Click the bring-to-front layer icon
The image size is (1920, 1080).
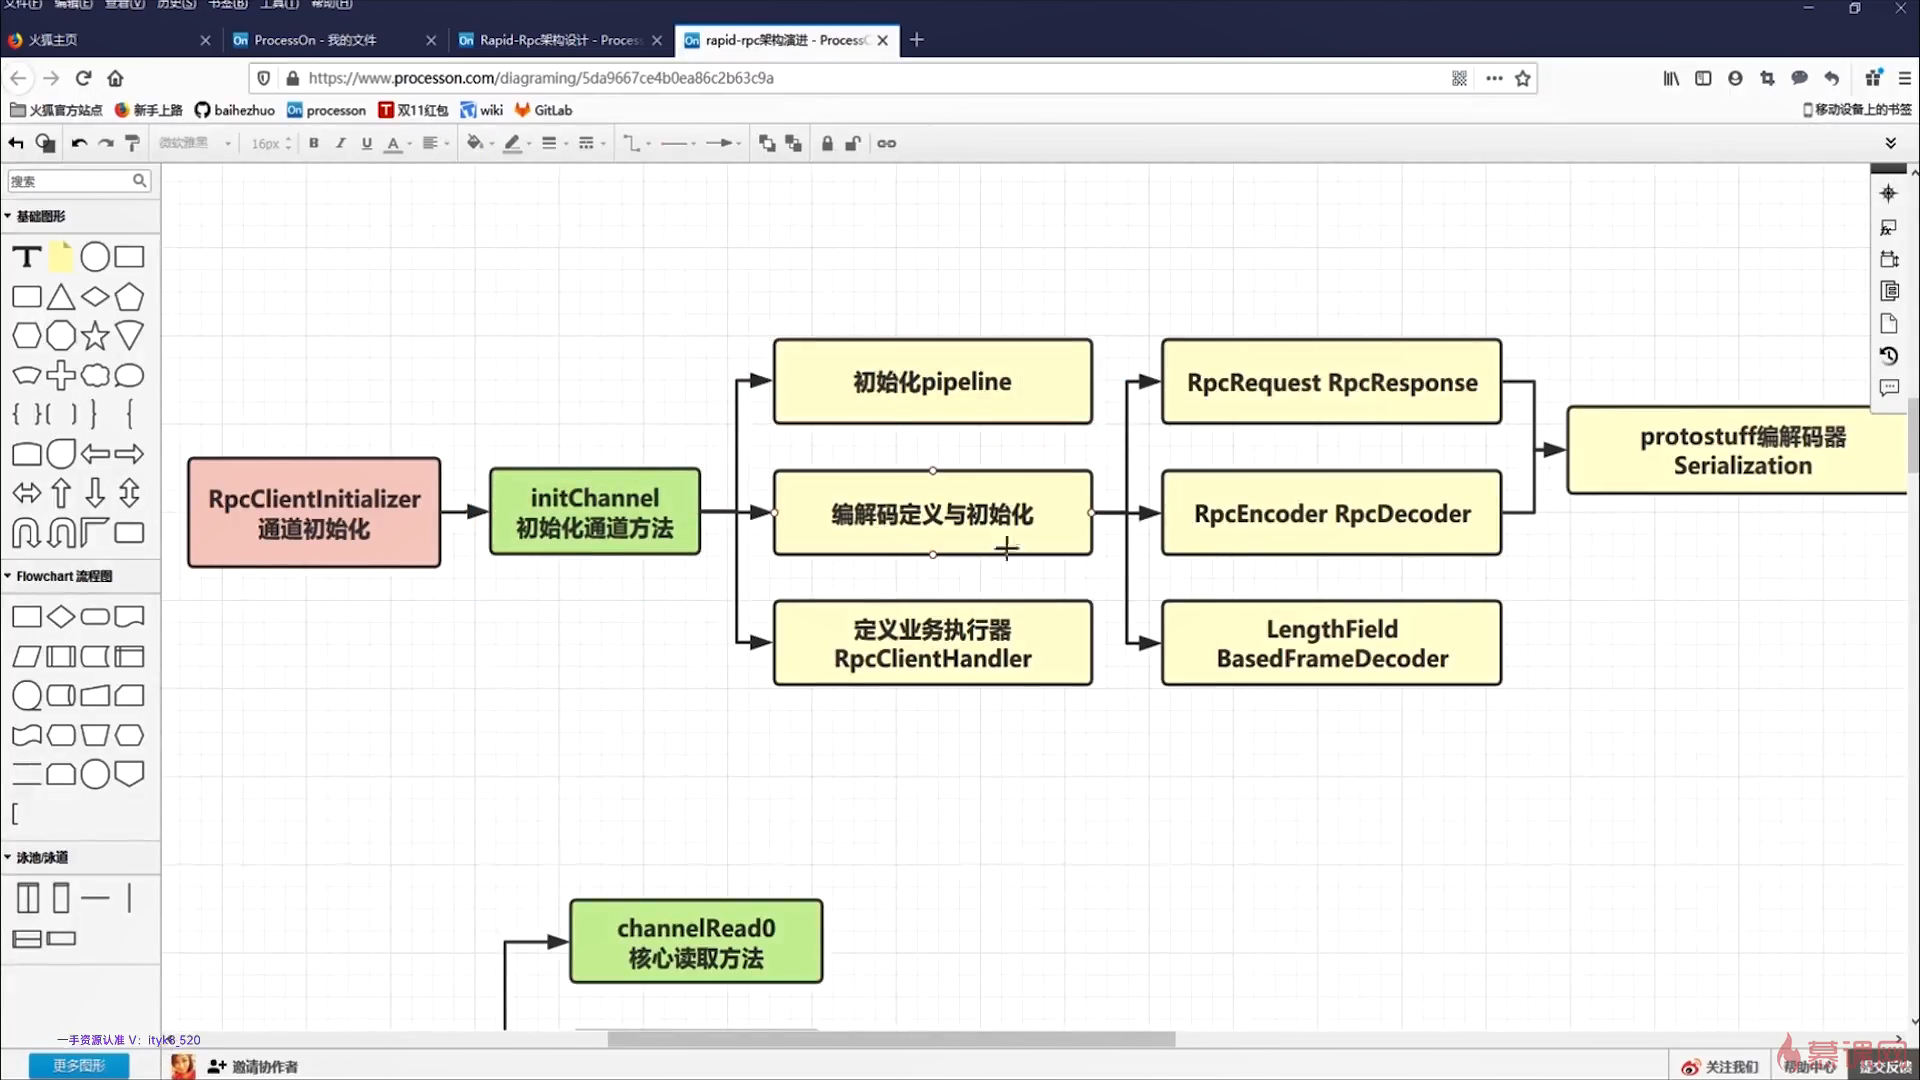[x=767, y=143]
